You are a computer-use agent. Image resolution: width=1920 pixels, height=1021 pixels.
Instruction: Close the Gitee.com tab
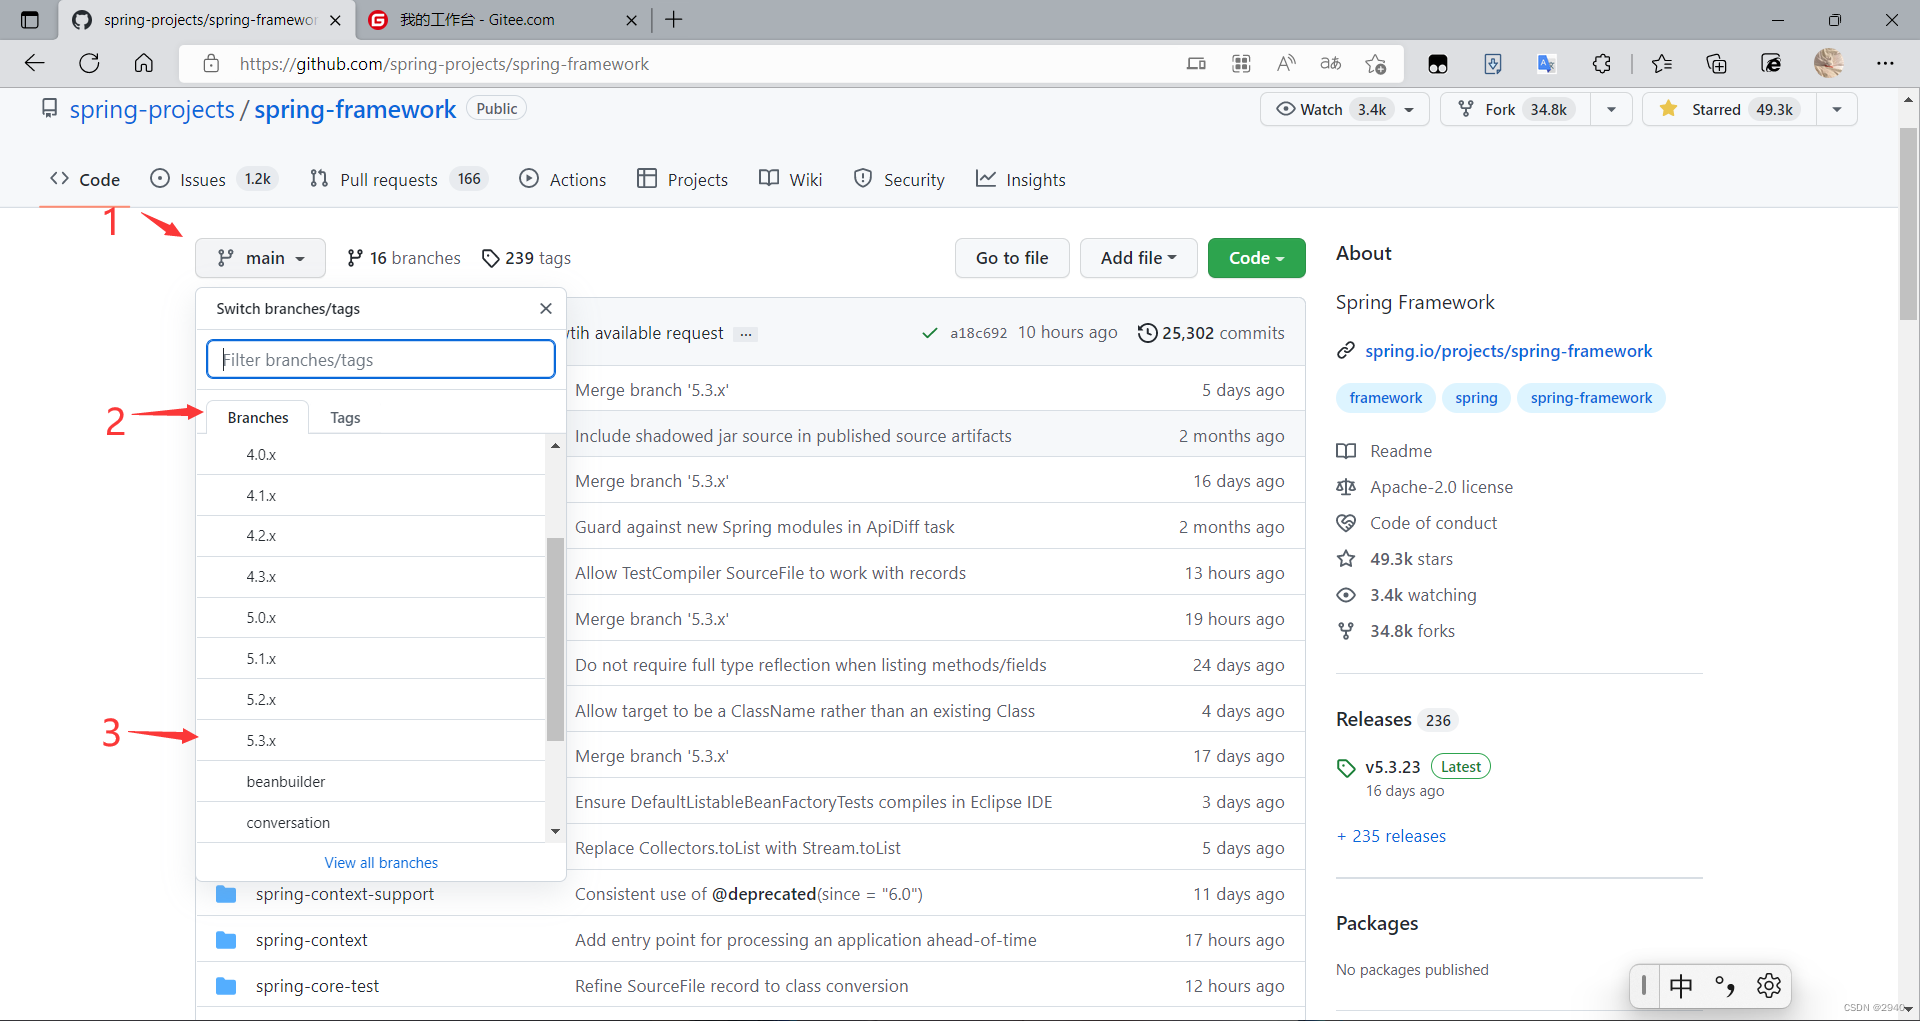click(632, 20)
